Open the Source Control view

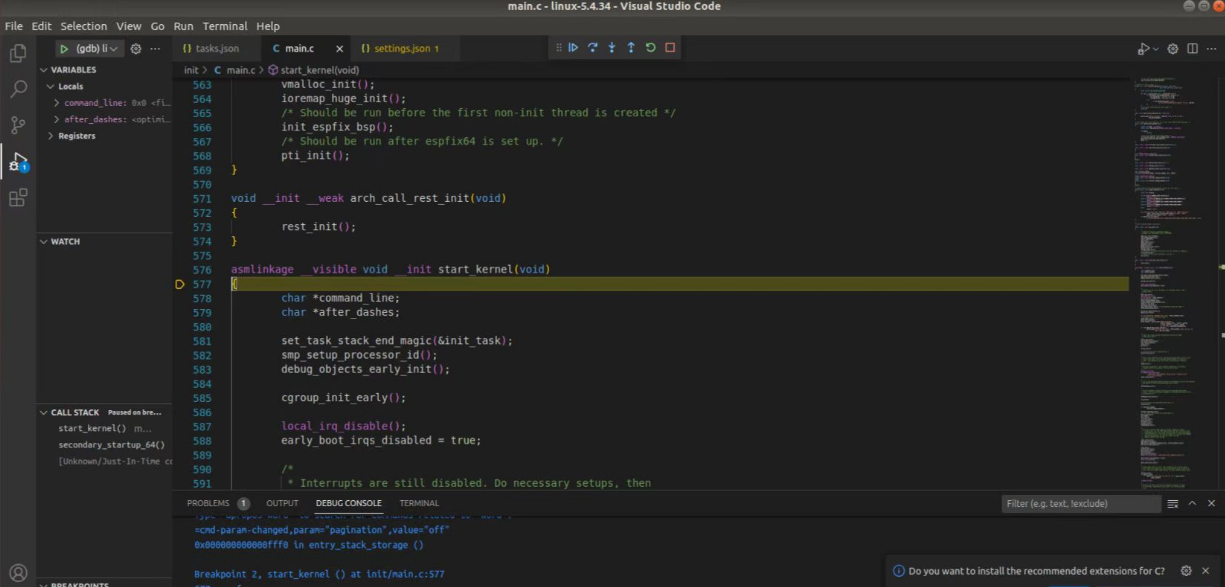click(18, 125)
